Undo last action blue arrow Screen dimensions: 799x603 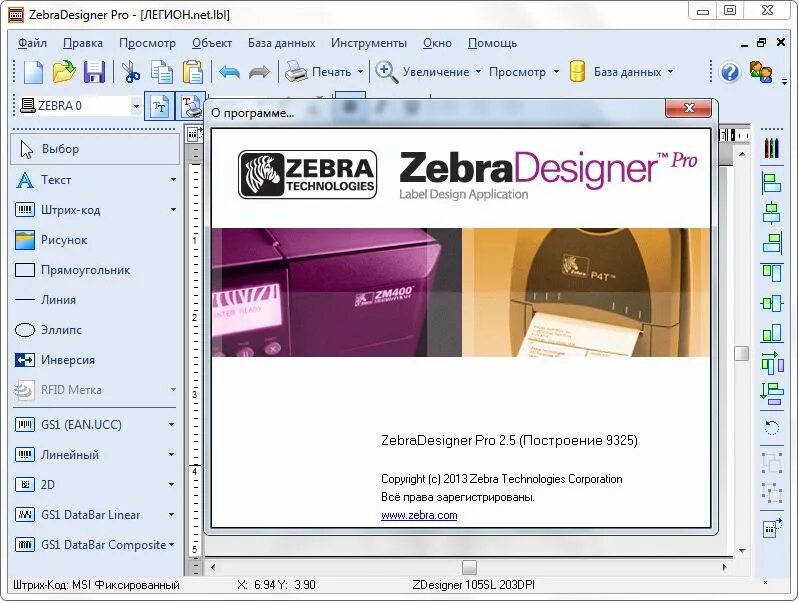pyautogui.click(x=229, y=72)
